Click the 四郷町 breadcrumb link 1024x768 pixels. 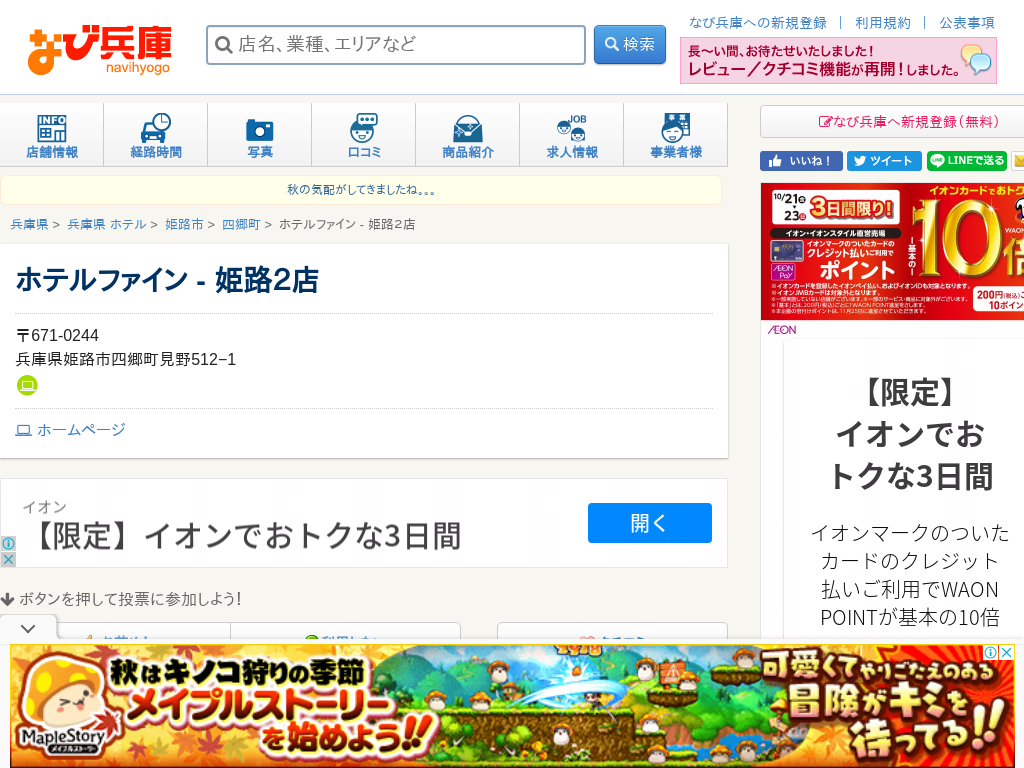coord(241,224)
